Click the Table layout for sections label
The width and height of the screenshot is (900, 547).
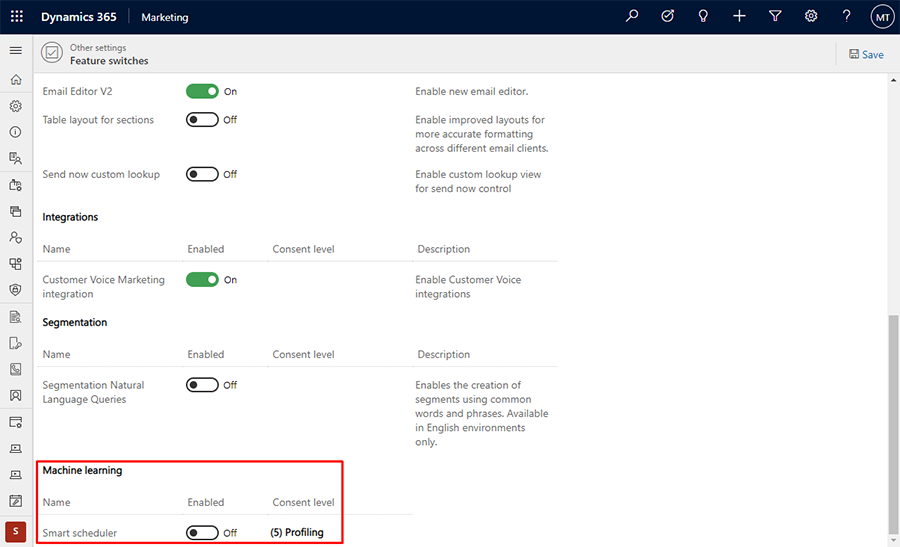click(98, 119)
